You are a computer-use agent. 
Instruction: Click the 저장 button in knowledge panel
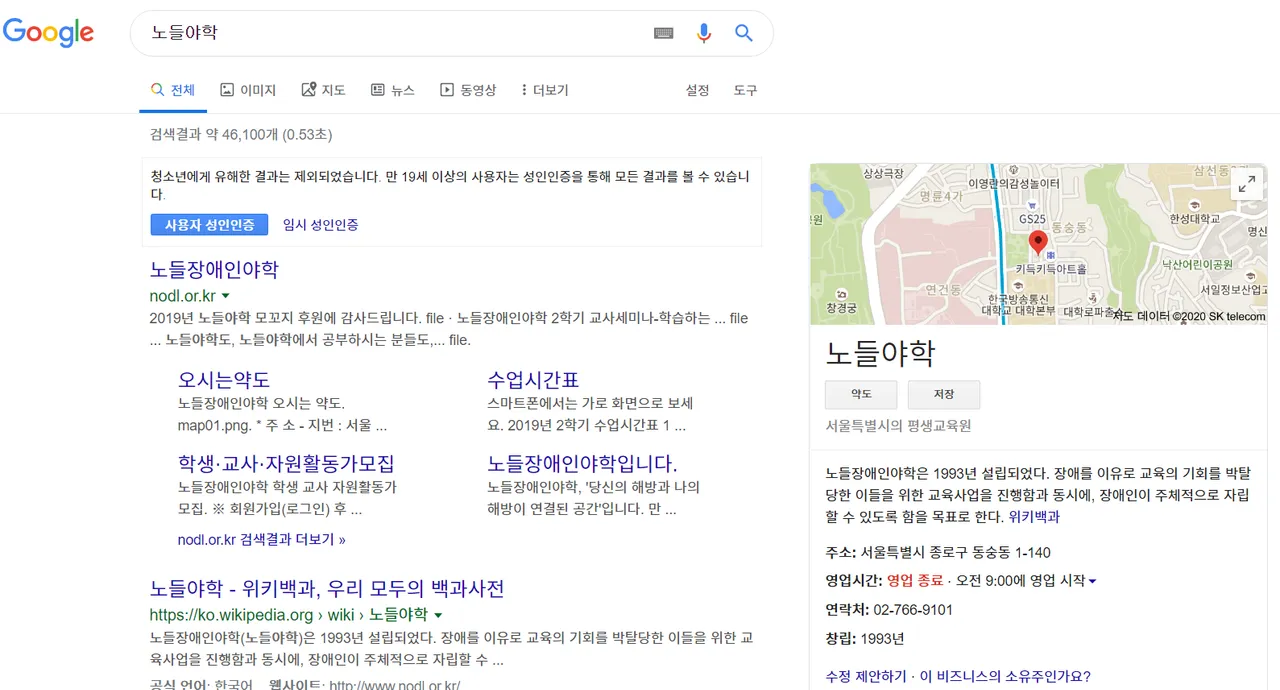[944, 394]
